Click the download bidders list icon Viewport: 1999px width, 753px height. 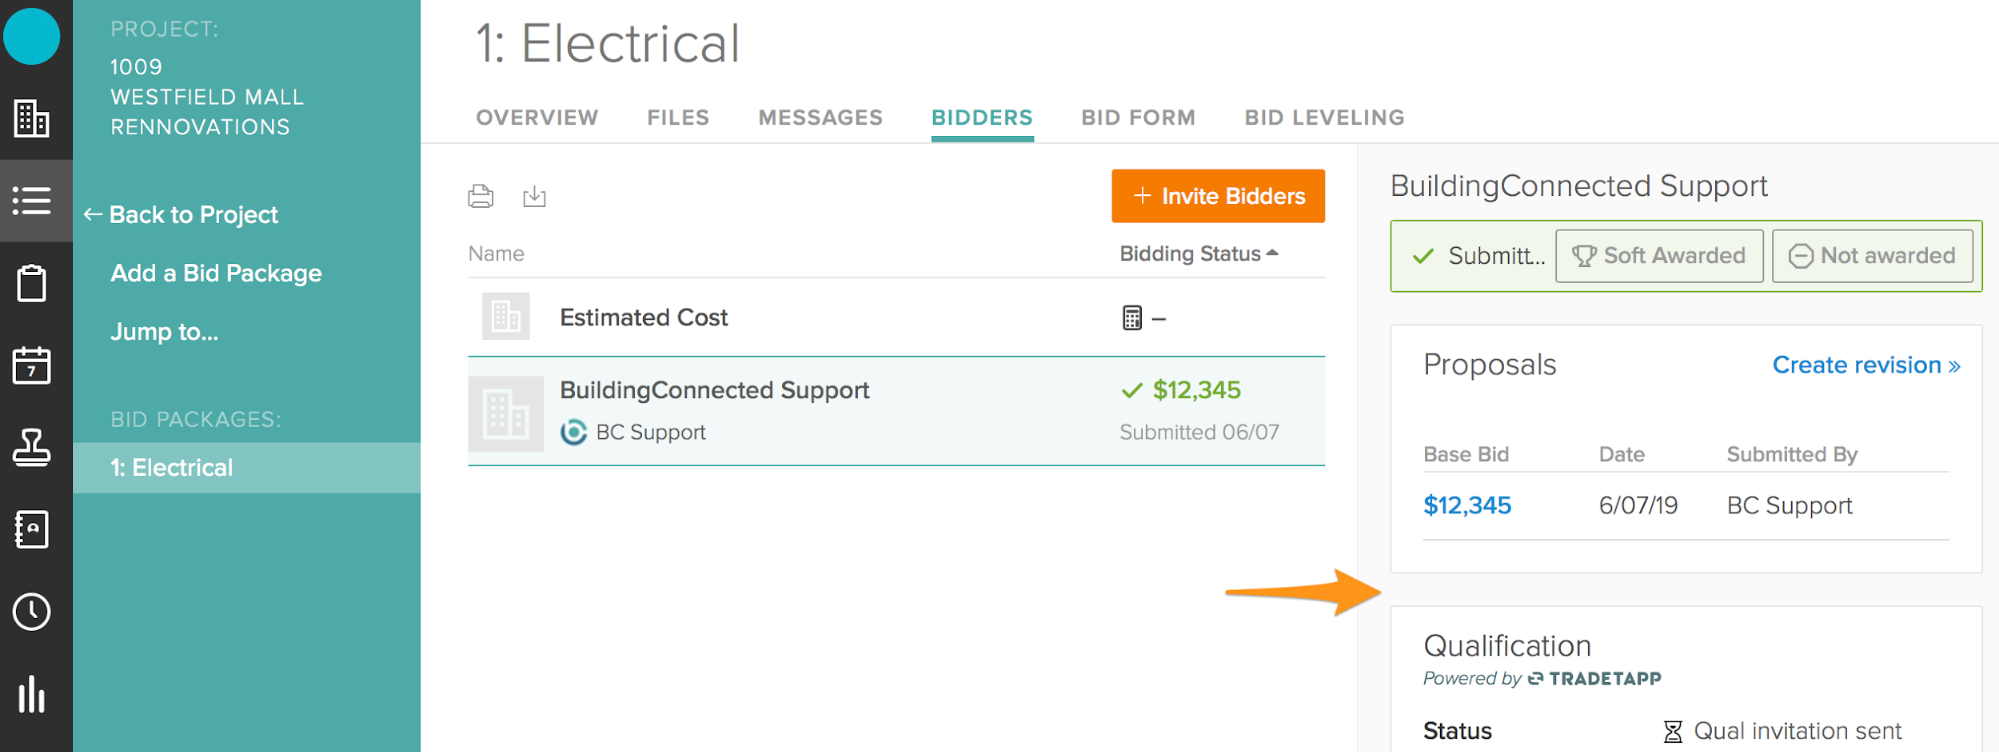pyautogui.click(x=535, y=196)
